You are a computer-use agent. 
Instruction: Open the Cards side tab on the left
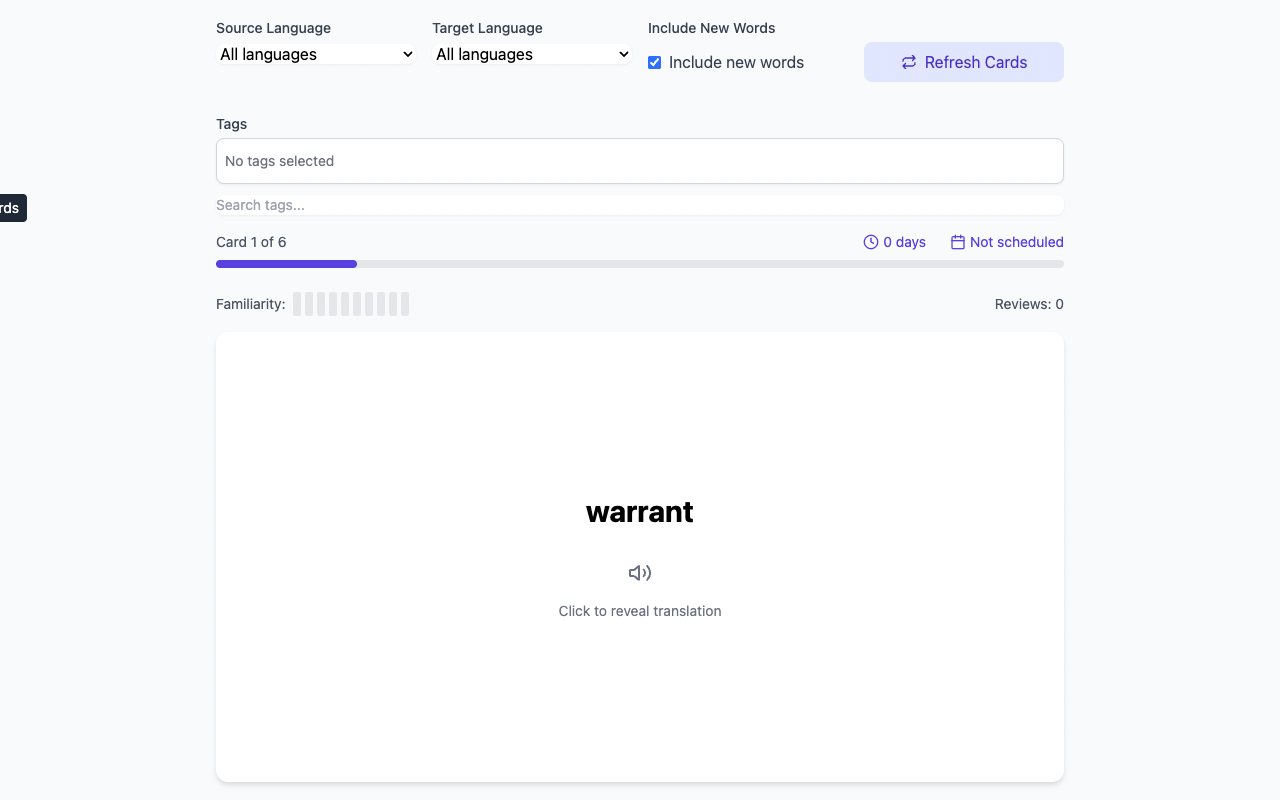pyautogui.click(x=8, y=207)
